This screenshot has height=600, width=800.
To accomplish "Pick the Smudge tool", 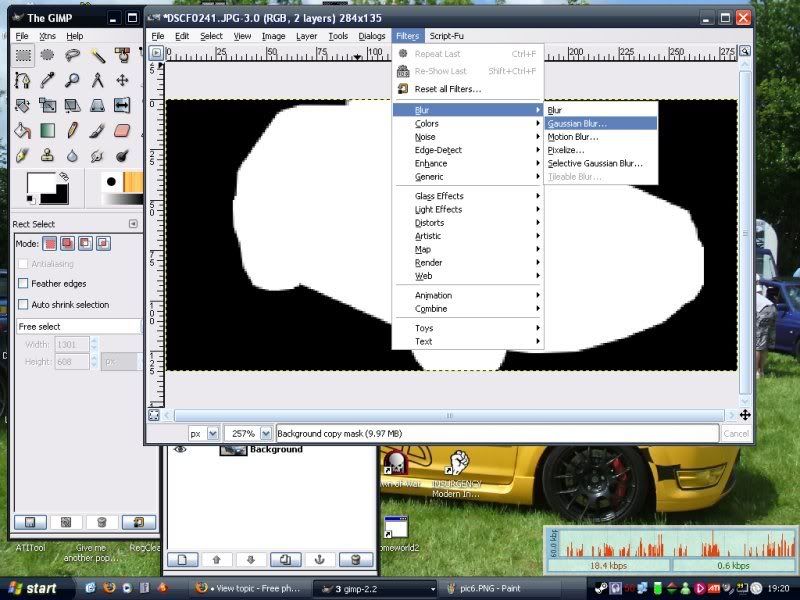I will (x=97, y=156).
